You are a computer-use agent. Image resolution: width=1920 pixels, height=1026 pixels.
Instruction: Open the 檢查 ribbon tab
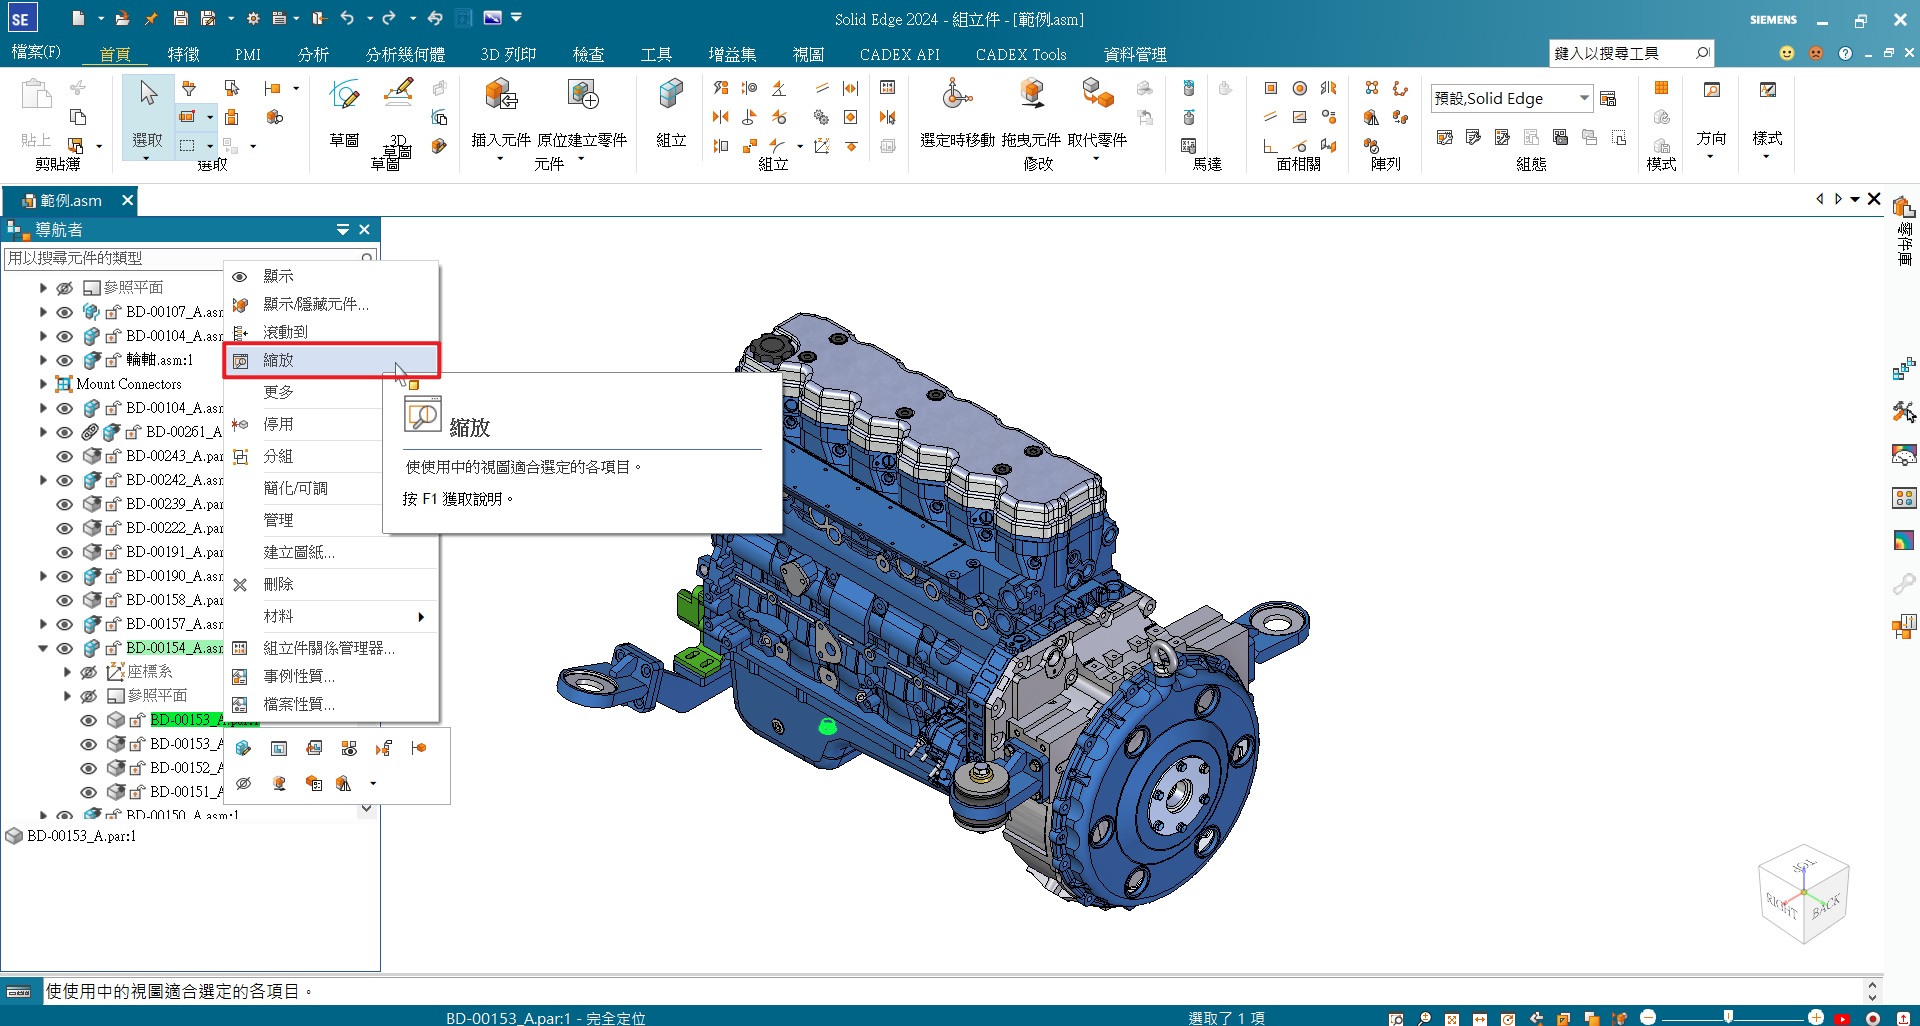coord(588,54)
